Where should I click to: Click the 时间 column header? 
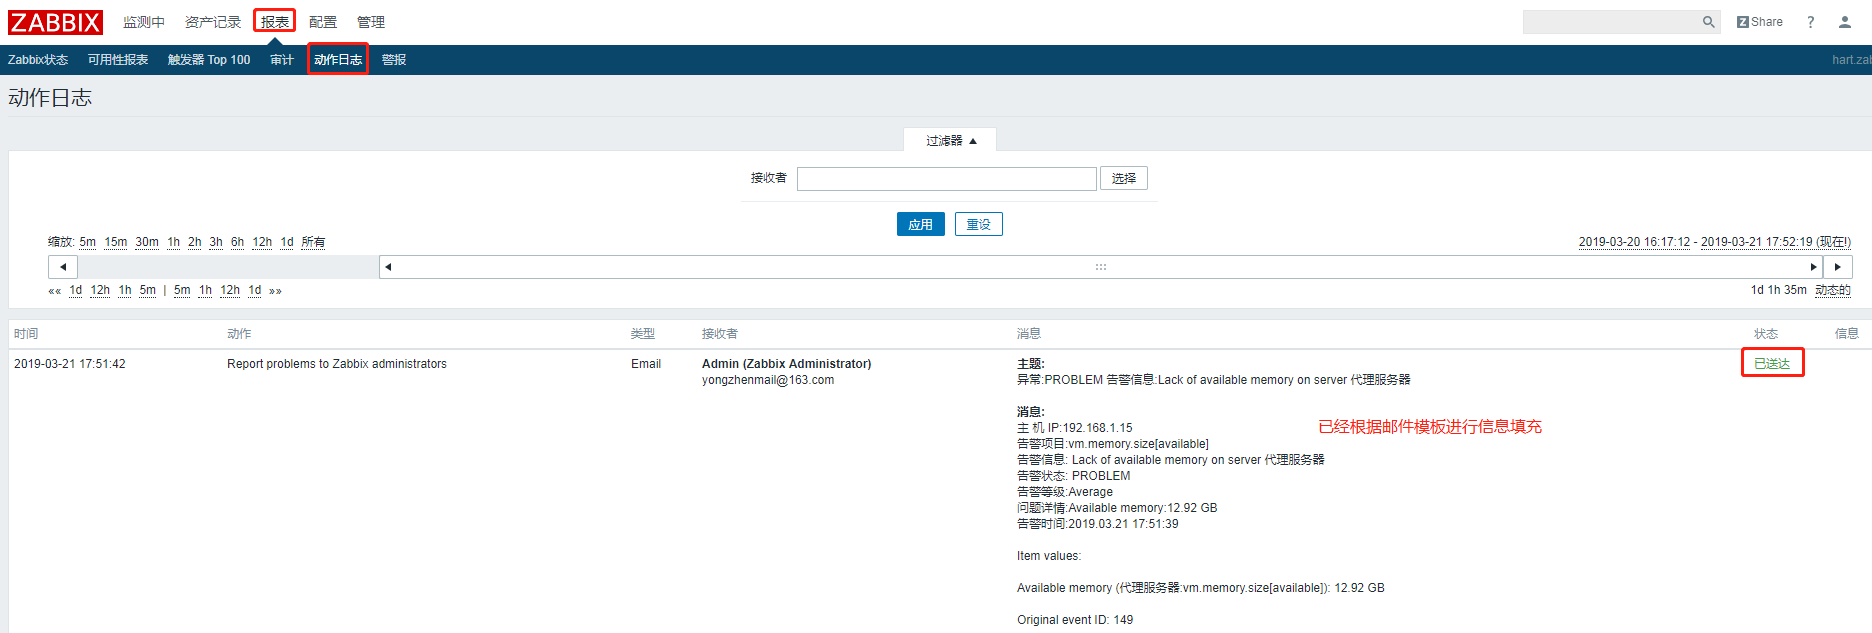click(x=26, y=334)
